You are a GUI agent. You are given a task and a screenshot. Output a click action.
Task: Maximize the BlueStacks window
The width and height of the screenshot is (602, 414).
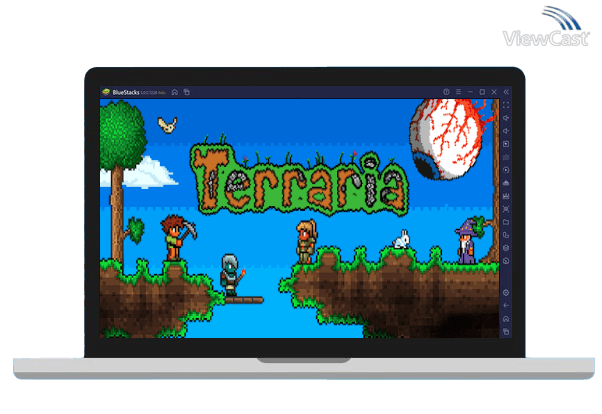tap(482, 92)
